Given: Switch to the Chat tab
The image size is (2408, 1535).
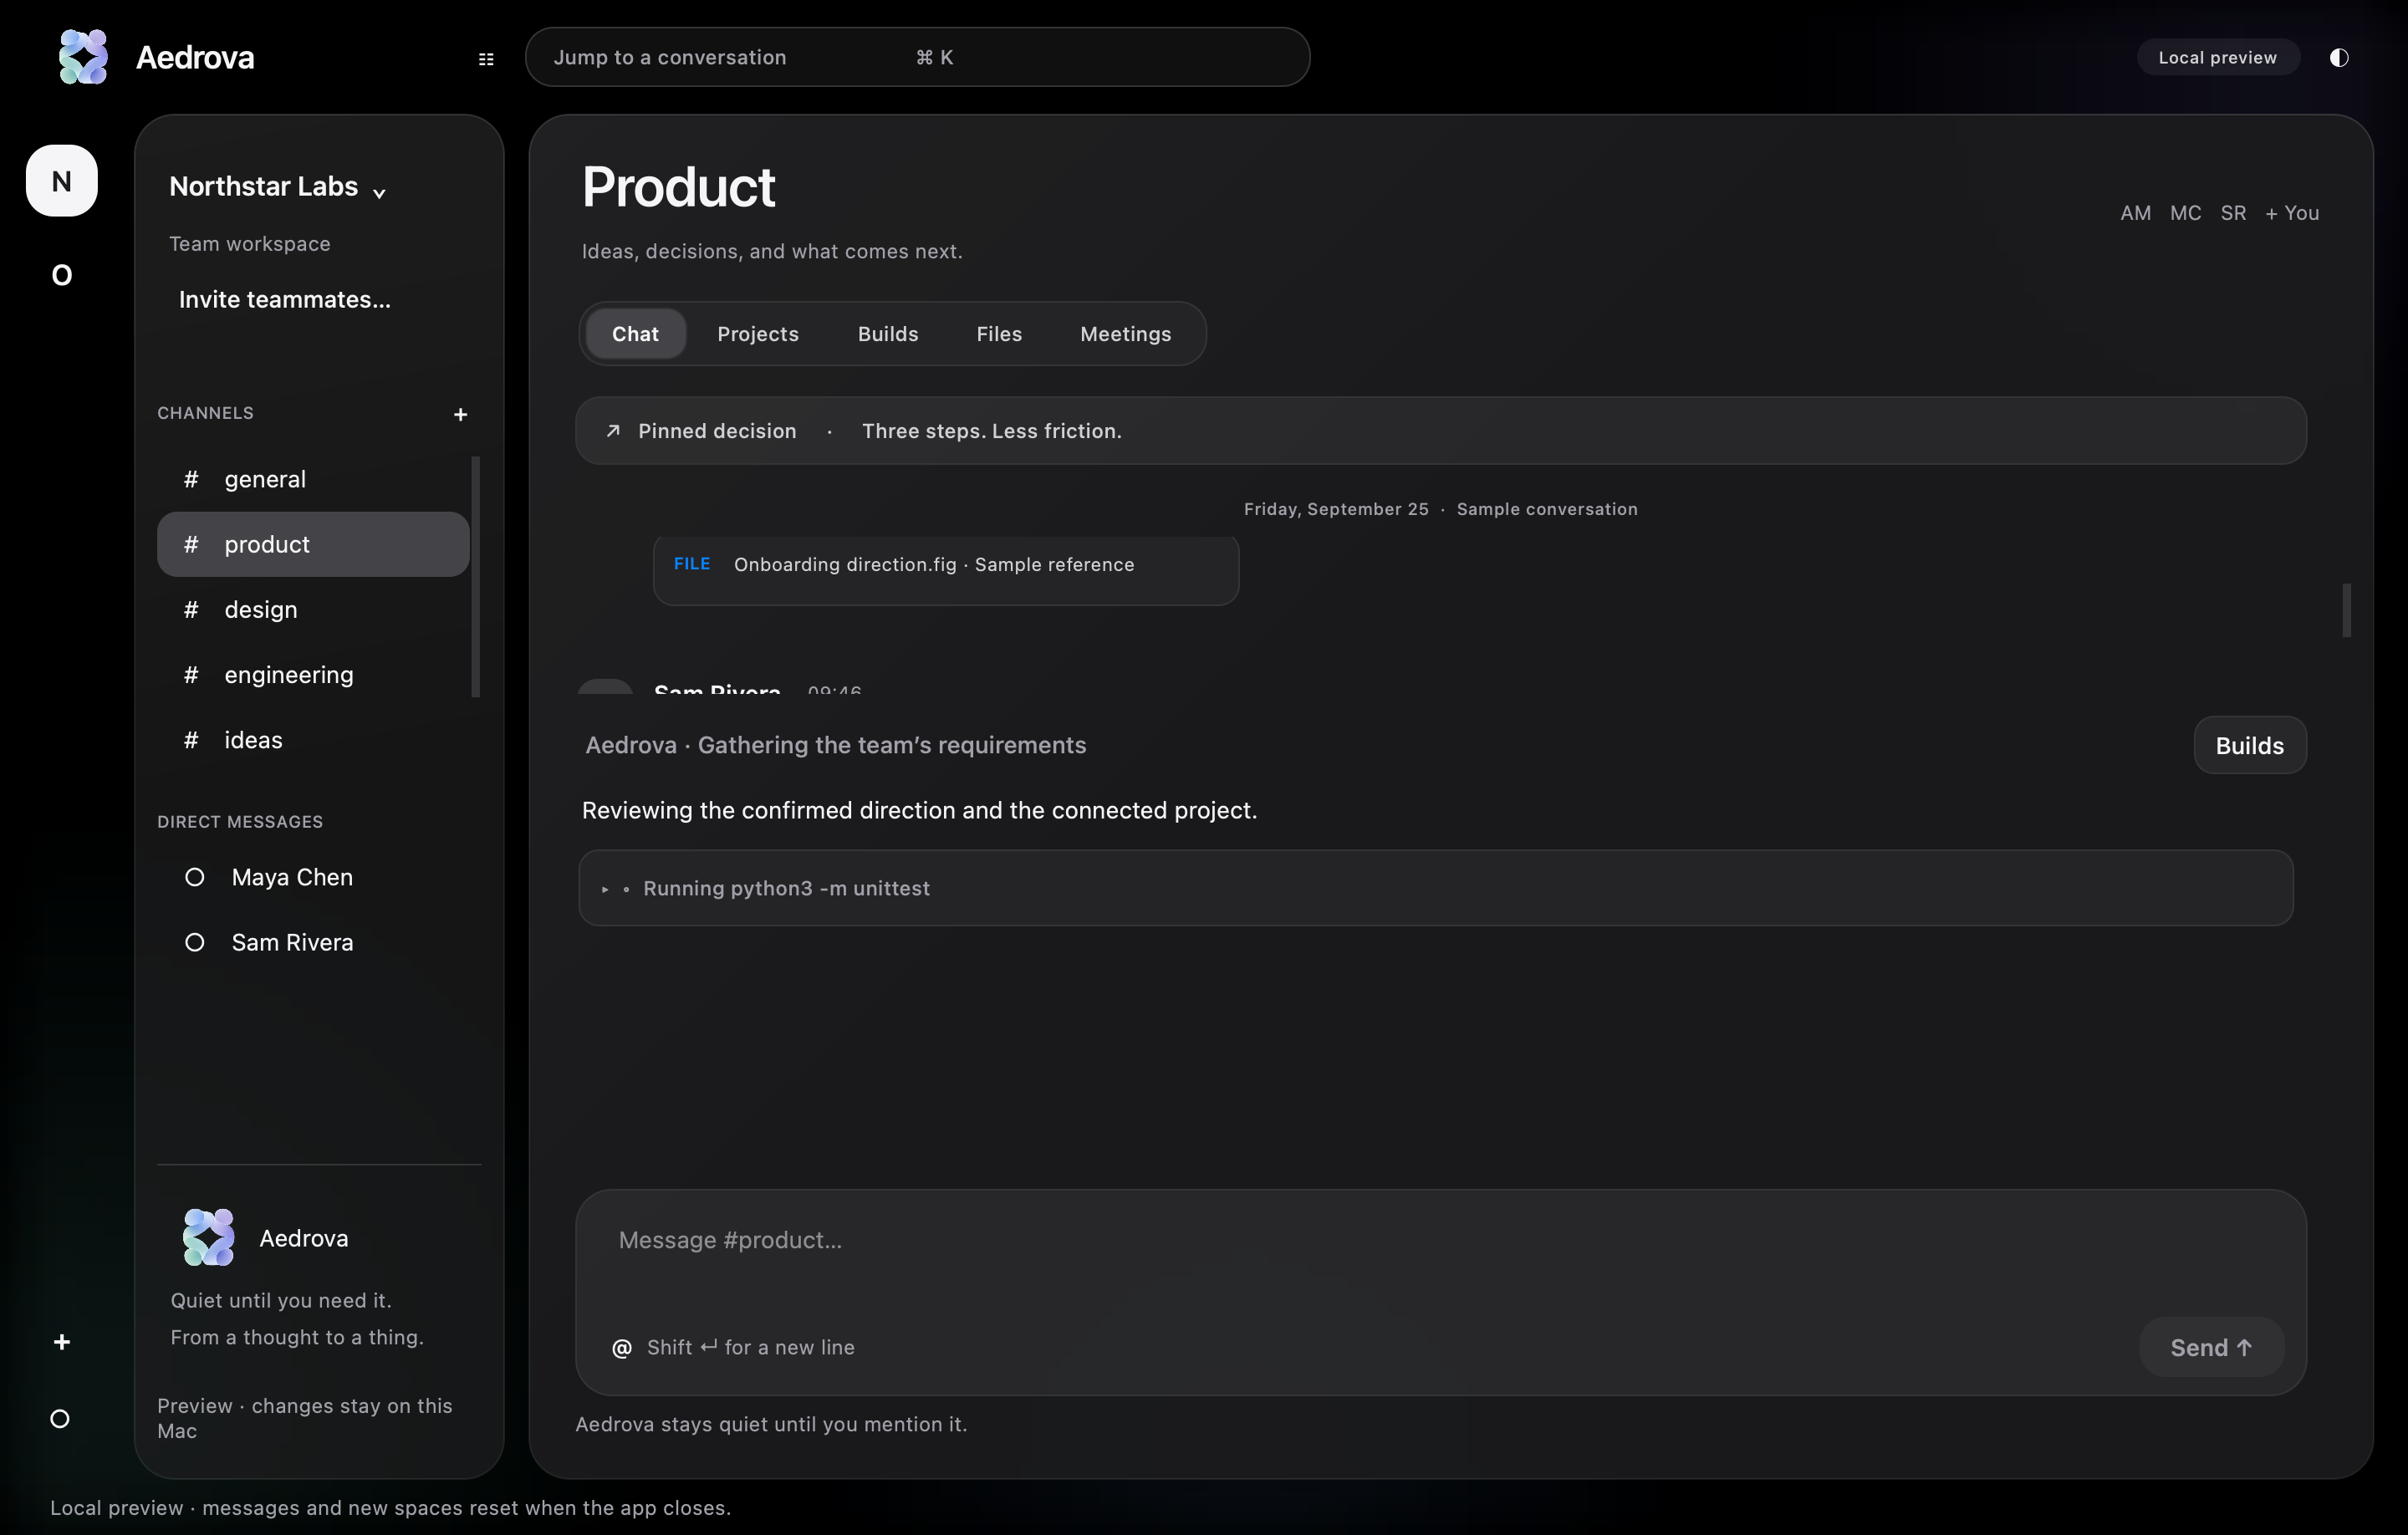Looking at the screenshot, I should click(x=635, y=334).
